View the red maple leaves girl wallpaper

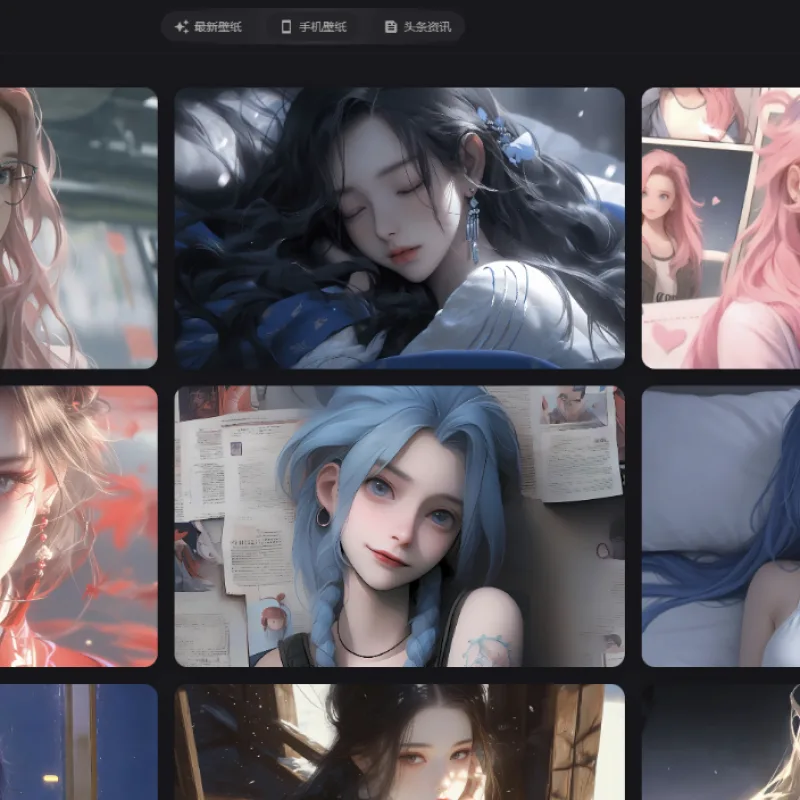[x=79, y=526]
